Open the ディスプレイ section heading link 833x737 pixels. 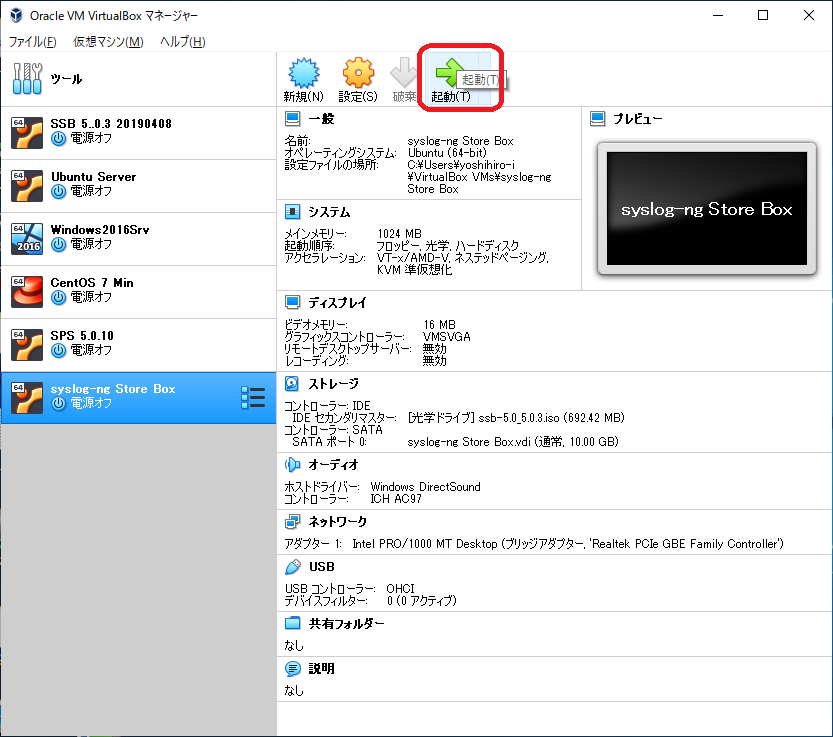click(x=337, y=302)
